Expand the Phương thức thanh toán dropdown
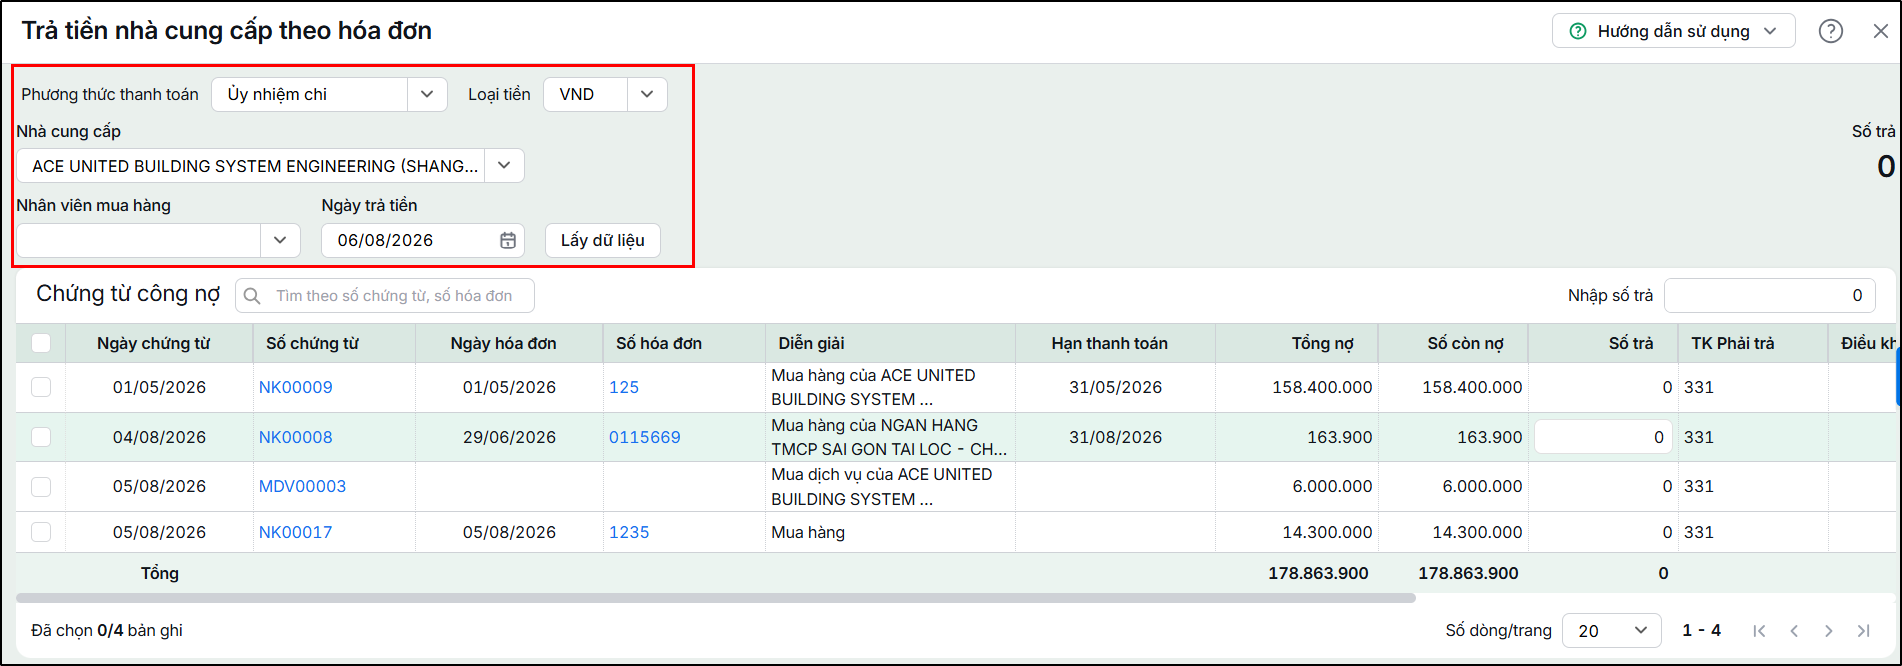 427,94
